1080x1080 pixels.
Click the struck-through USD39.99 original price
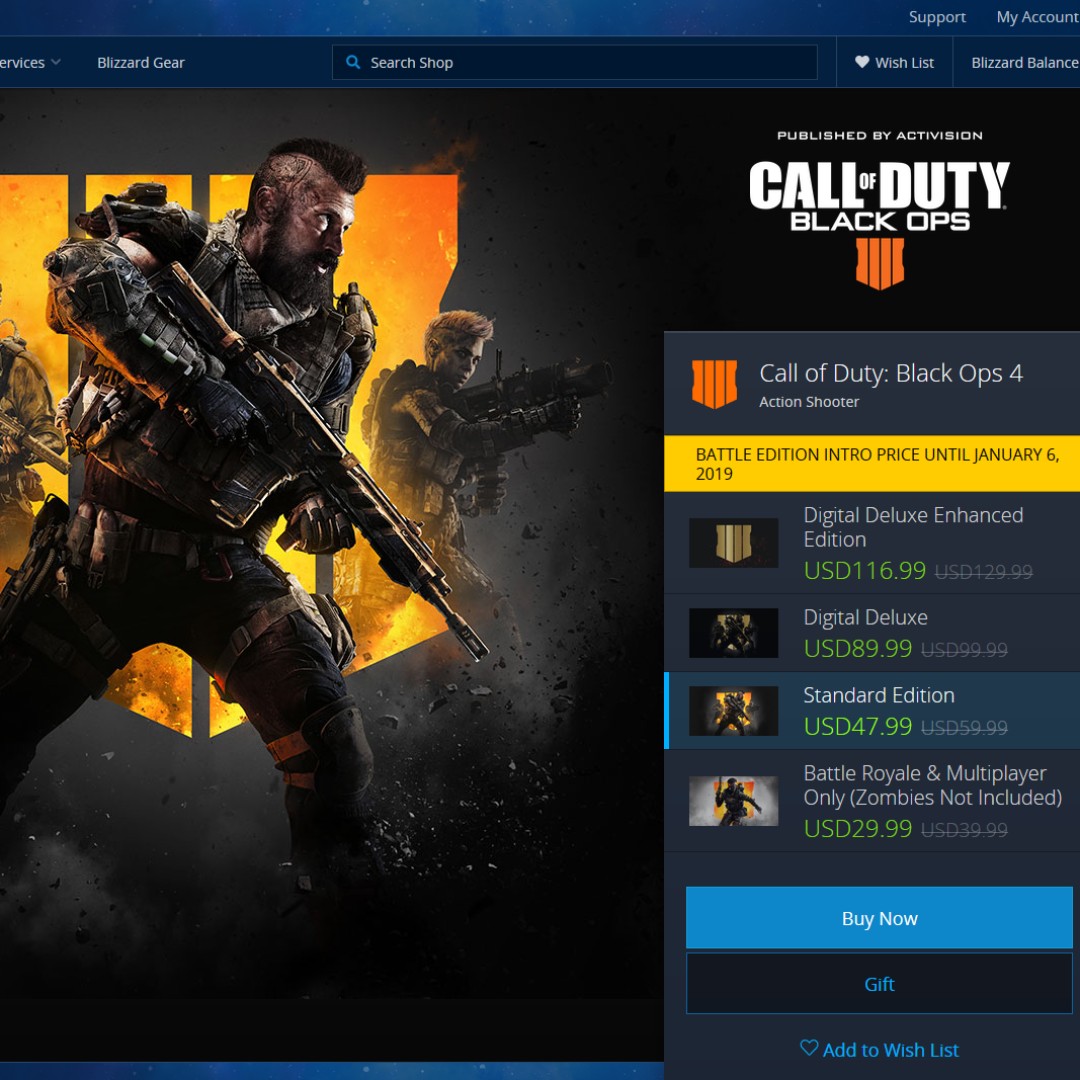[964, 829]
